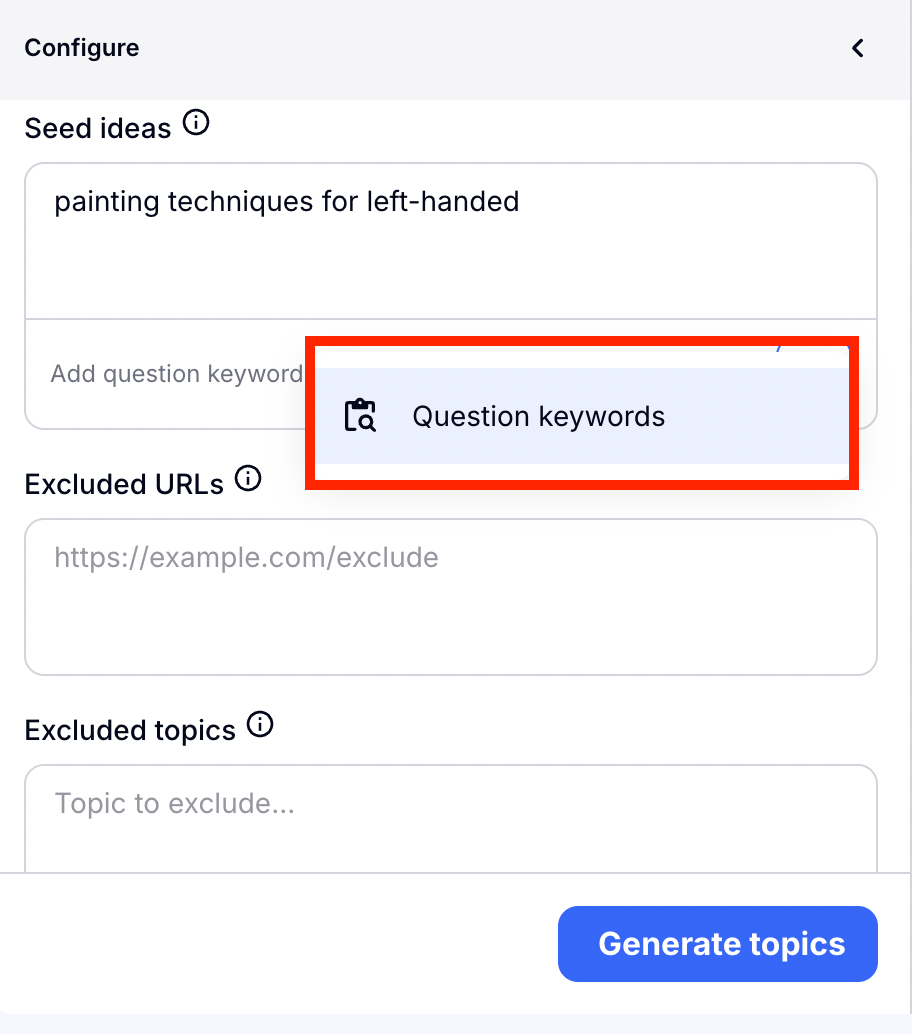This screenshot has width=912, height=1034.
Task: Show the Seed ideas info tooltip icon
Action: pyautogui.click(x=197, y=124)
